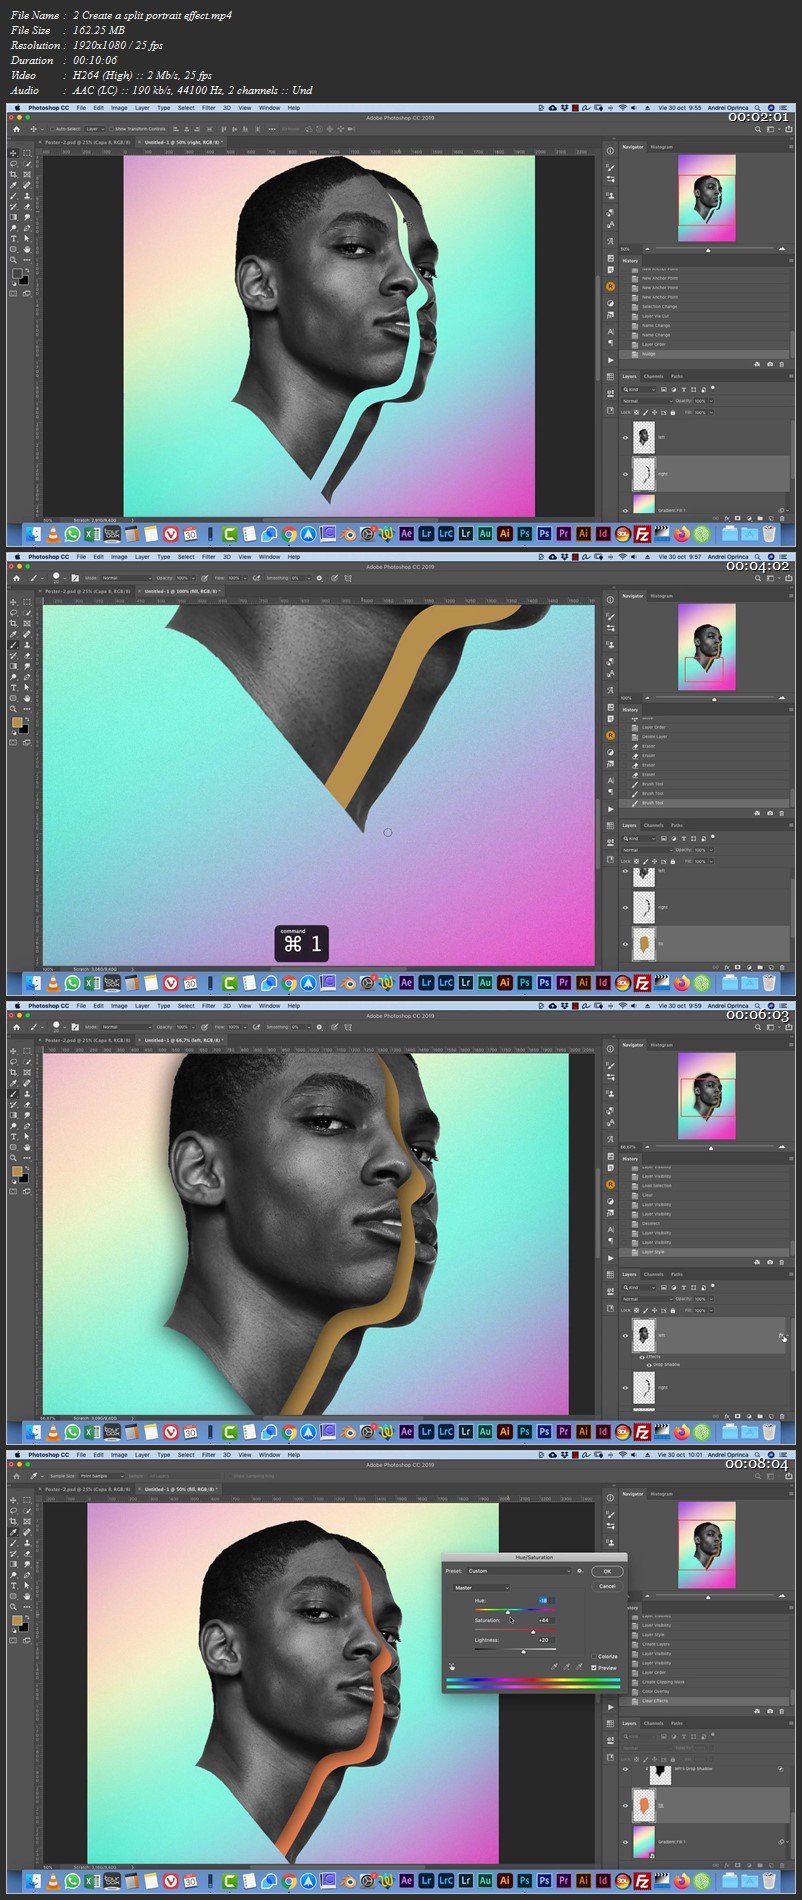Toggle Show Transform Controls in 00:02:01 frame
Screen dimensions: 802x1900
[x=110, y=129]
